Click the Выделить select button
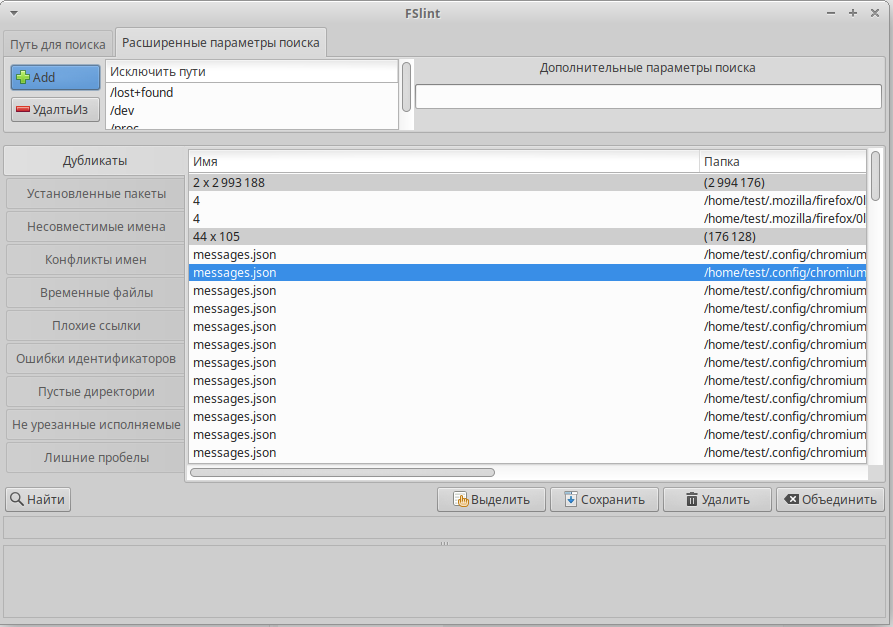Image resolution: width=893 pixels, height=627 pixels. pos(491,499)
